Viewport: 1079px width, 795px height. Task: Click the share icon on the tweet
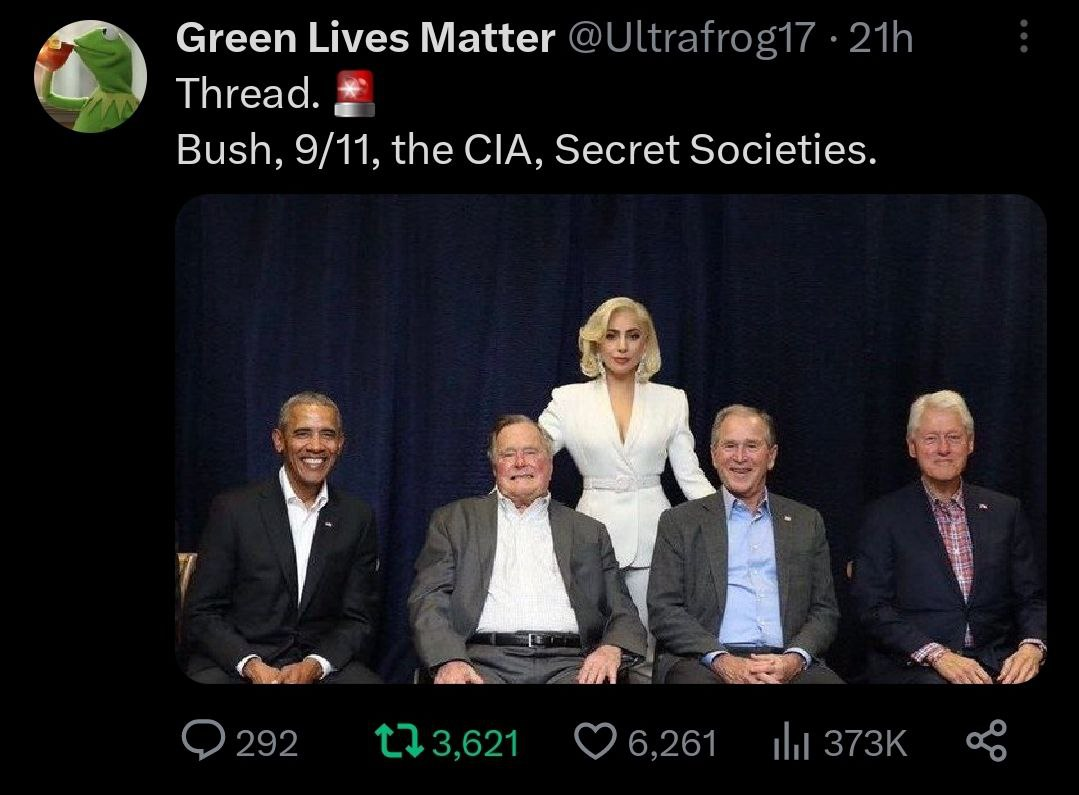(x=986, y=742)
